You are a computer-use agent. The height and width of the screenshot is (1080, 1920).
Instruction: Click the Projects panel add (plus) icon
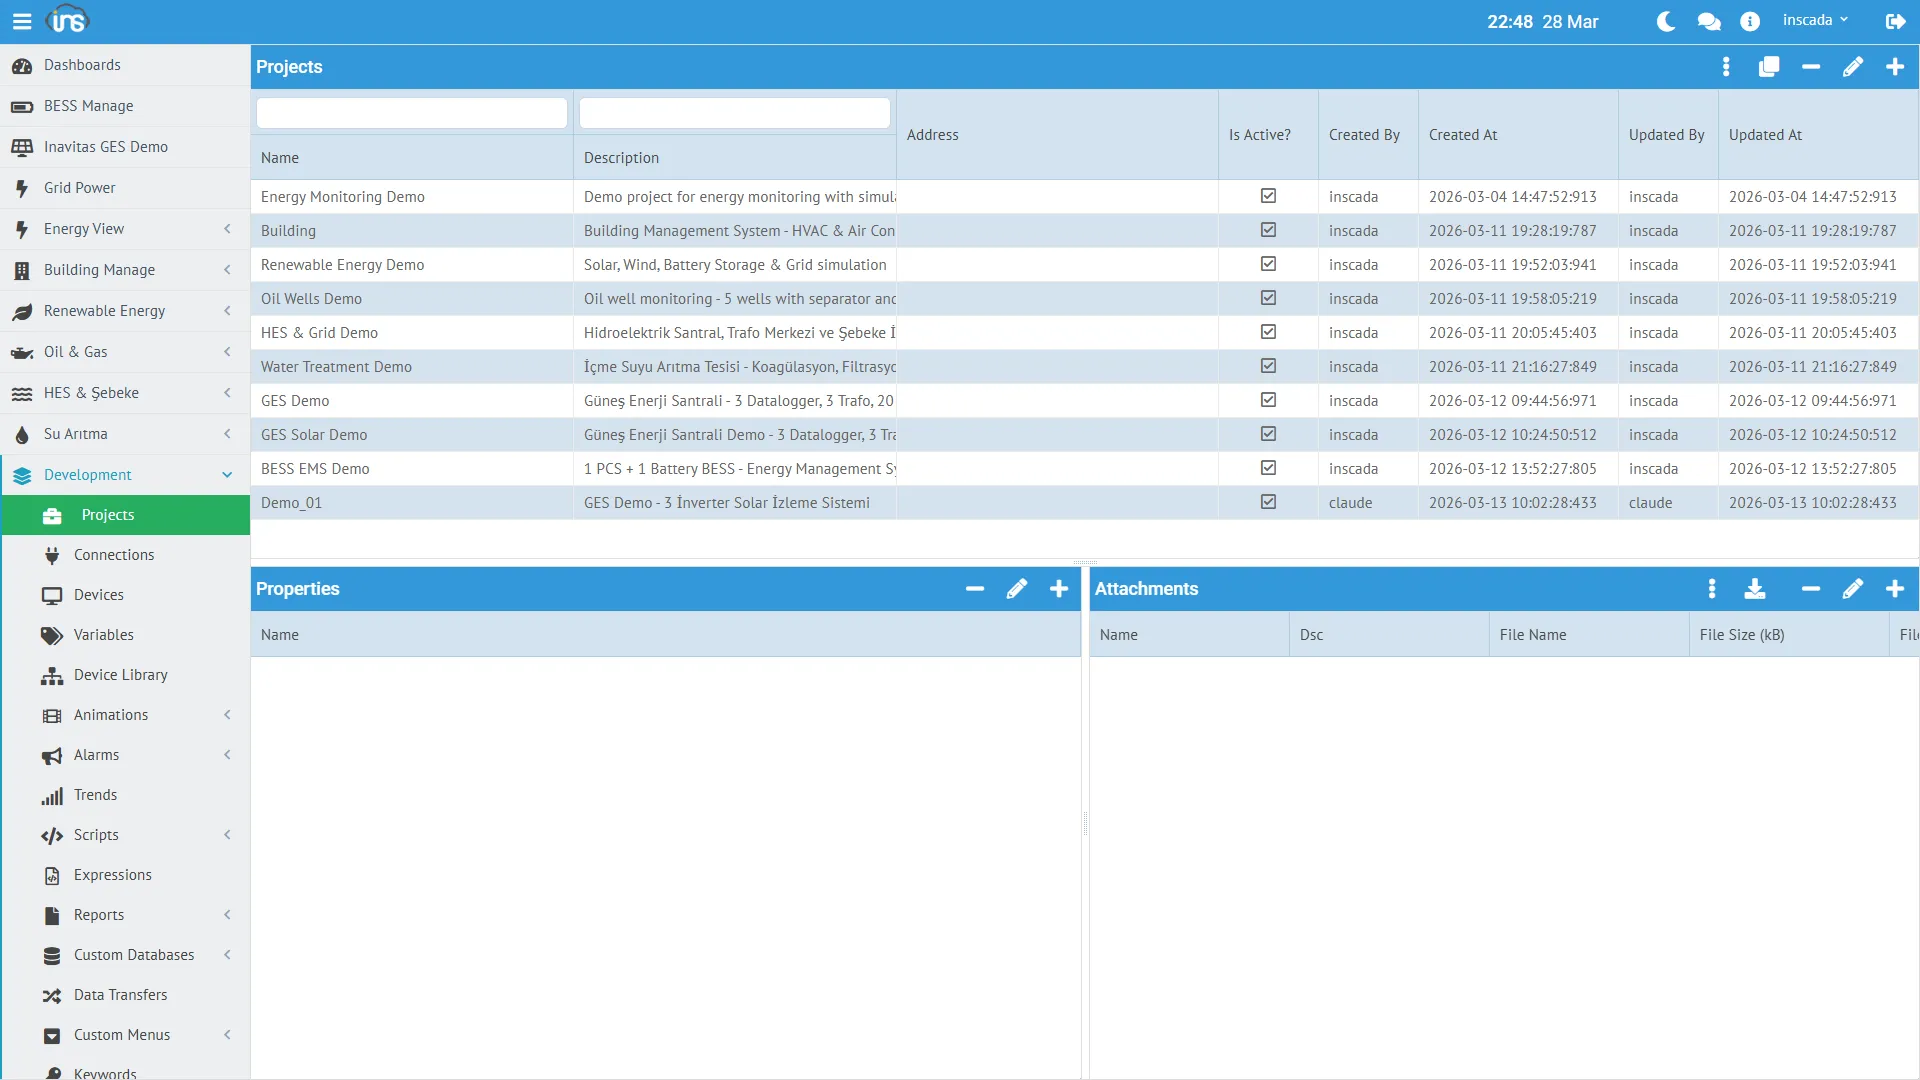pos(1894,67)
